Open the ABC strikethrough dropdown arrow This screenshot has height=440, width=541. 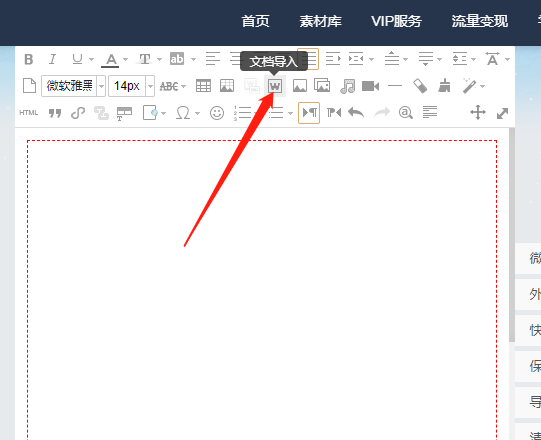183,86
